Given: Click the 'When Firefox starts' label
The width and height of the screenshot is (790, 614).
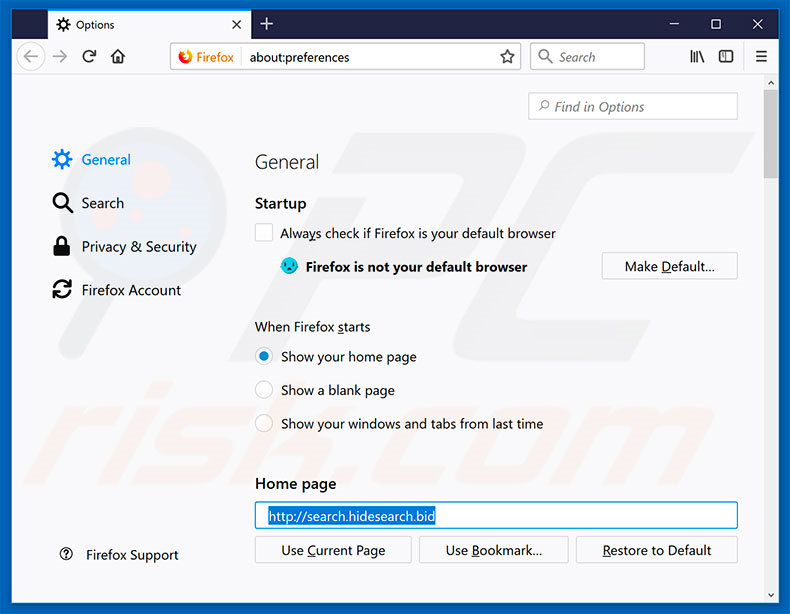Looking at the screenshot, I should point(312,327).
